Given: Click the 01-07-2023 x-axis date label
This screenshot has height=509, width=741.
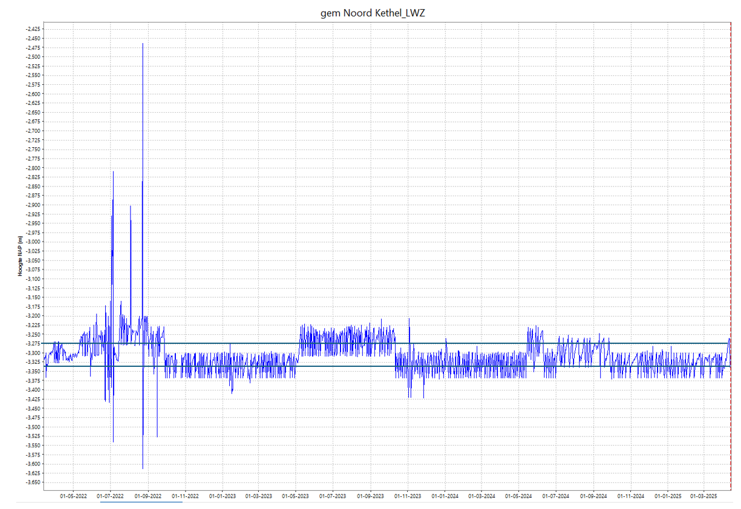Looking at the screenshot, I should point(333,495).
